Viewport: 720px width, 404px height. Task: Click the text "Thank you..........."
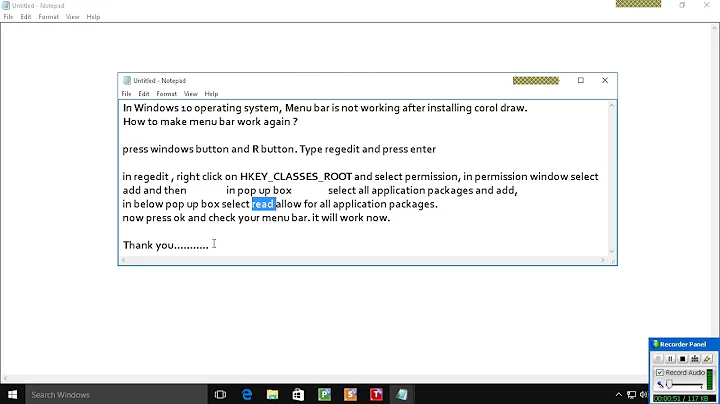166,245
